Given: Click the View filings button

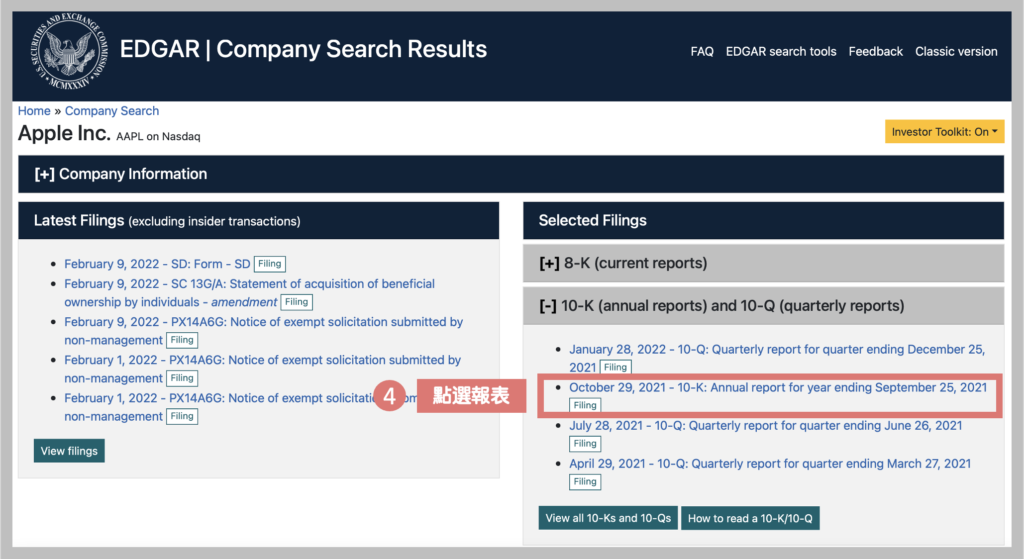Looking at the screenshot, I should pos(69,451).
